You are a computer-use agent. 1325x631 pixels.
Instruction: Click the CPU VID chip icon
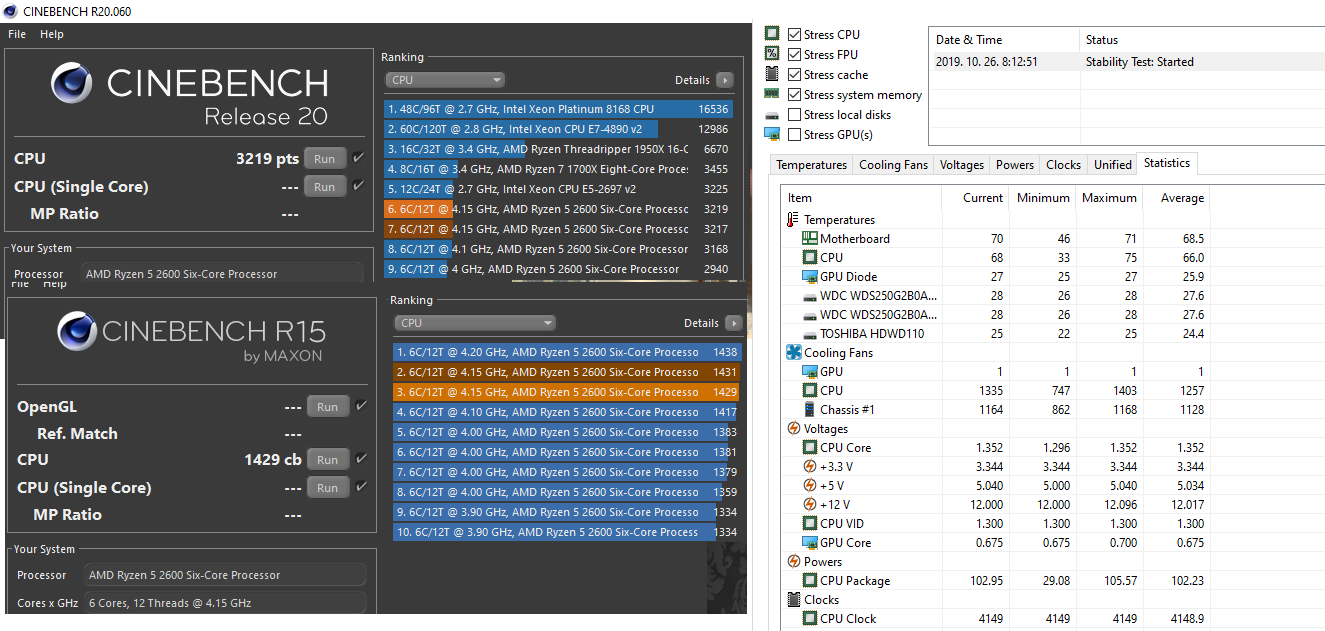(810, 523)
